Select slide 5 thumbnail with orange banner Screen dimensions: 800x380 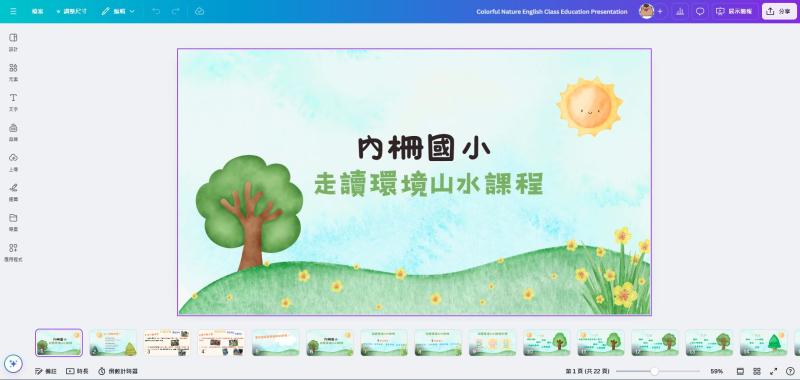click(276, 342)
